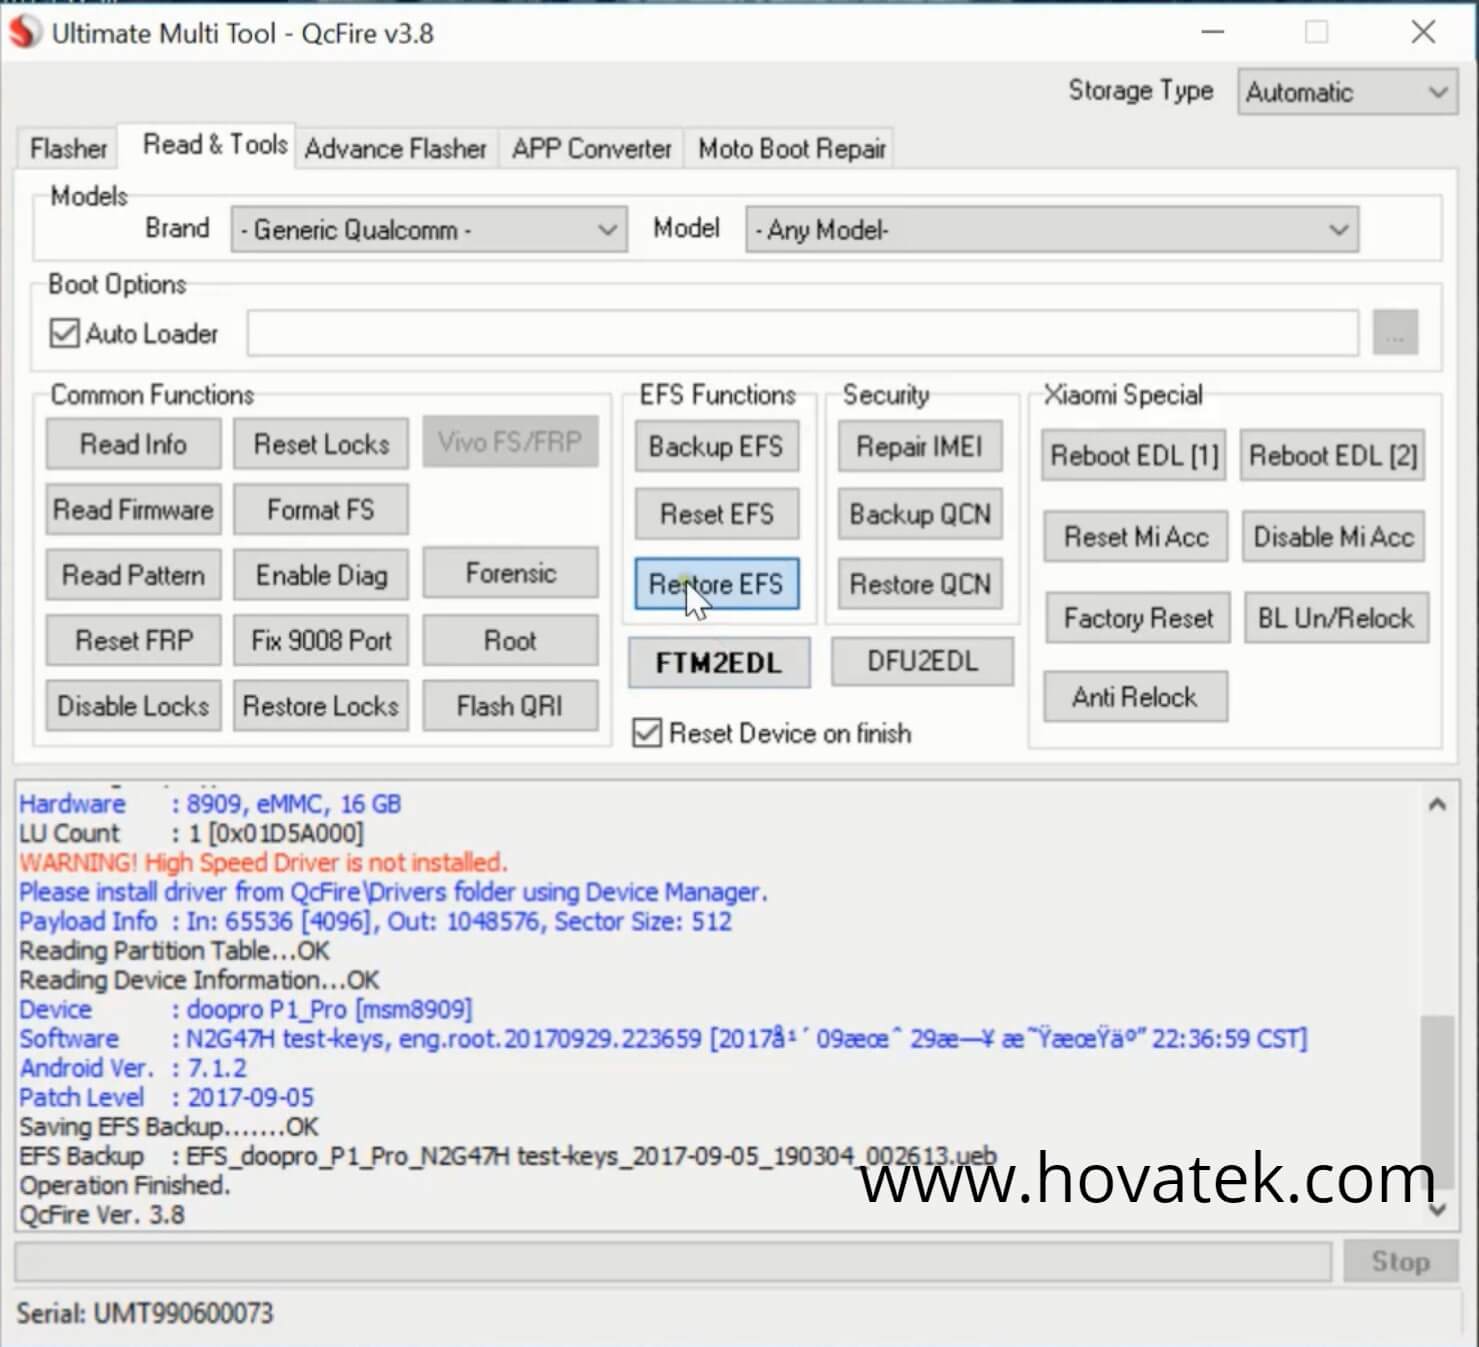Toggle Reset Device on finish checkbox
This screenshot has height=1347, width=1479.
[x=647, y=733]
